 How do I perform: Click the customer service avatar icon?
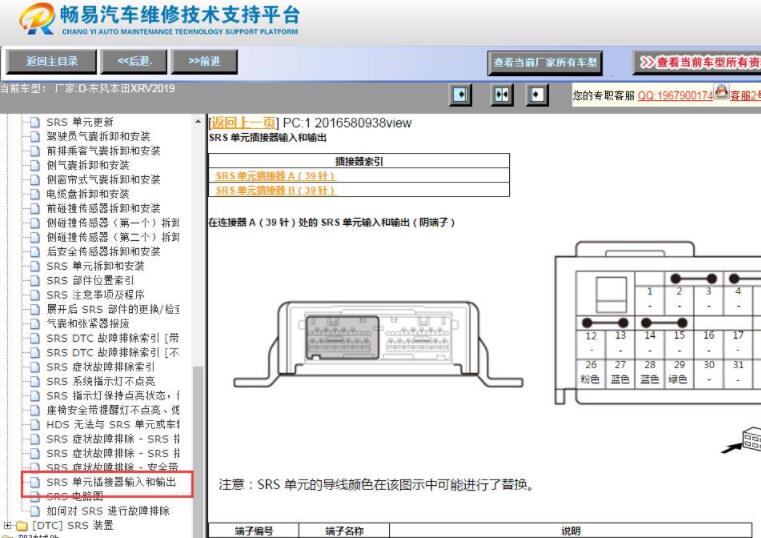click(x=722, y=92)
